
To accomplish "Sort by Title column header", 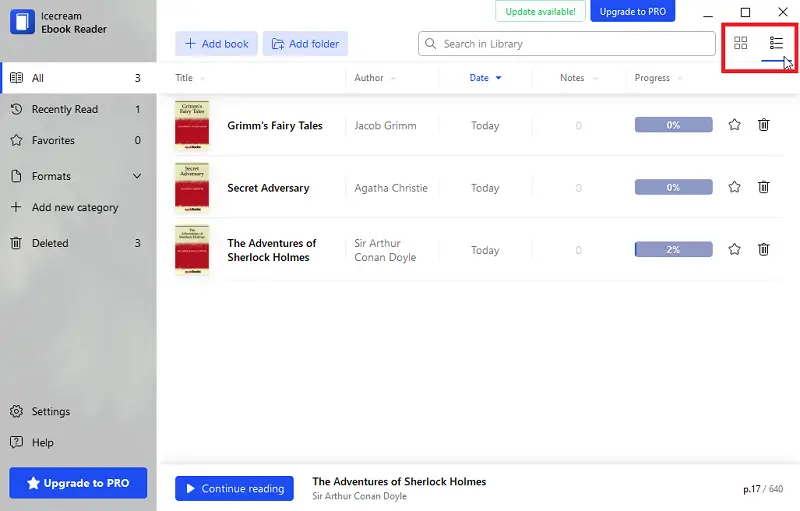I will tap(190, 78).
